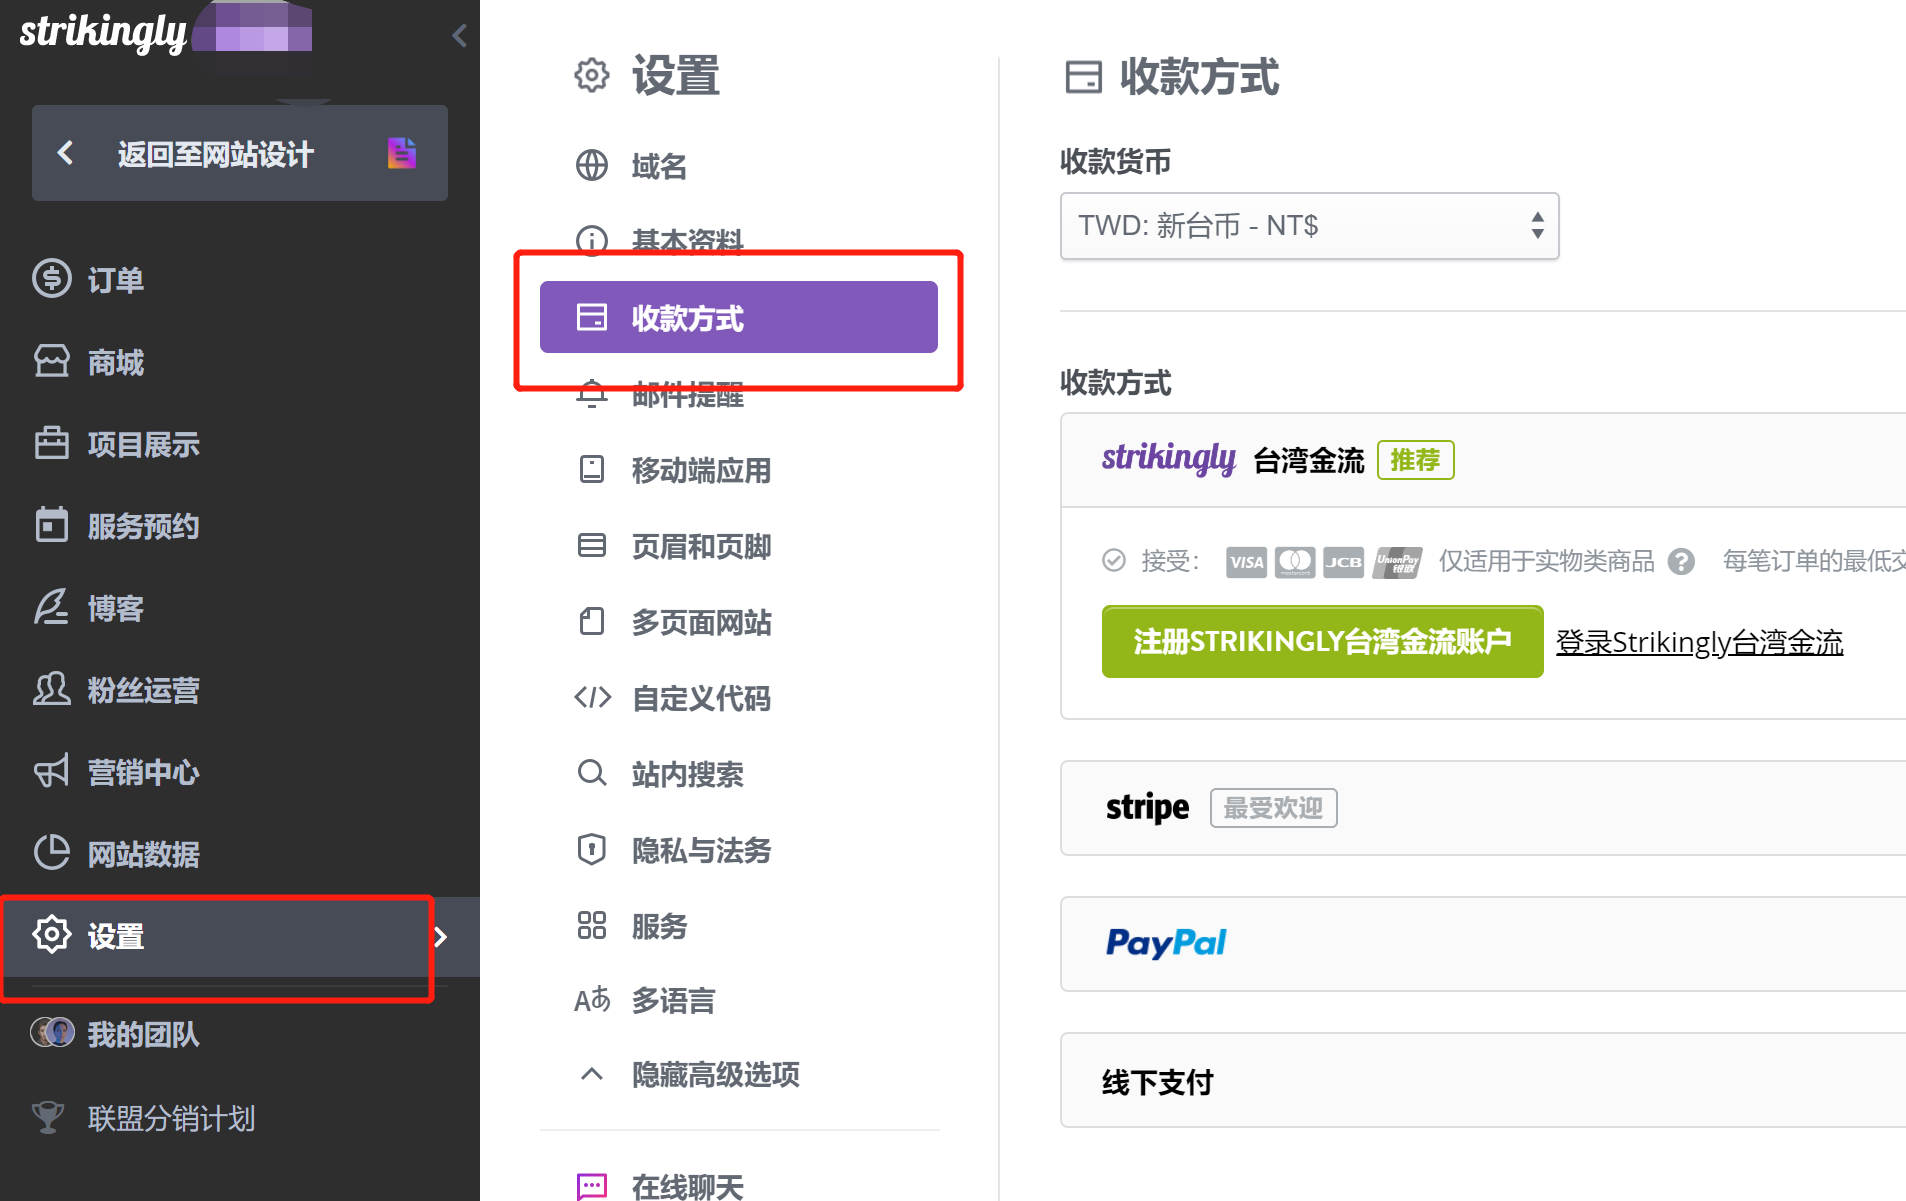Click the 站内搜索 magnifier icon
Screen dimensions: 1906x1201
click(592, 773)
